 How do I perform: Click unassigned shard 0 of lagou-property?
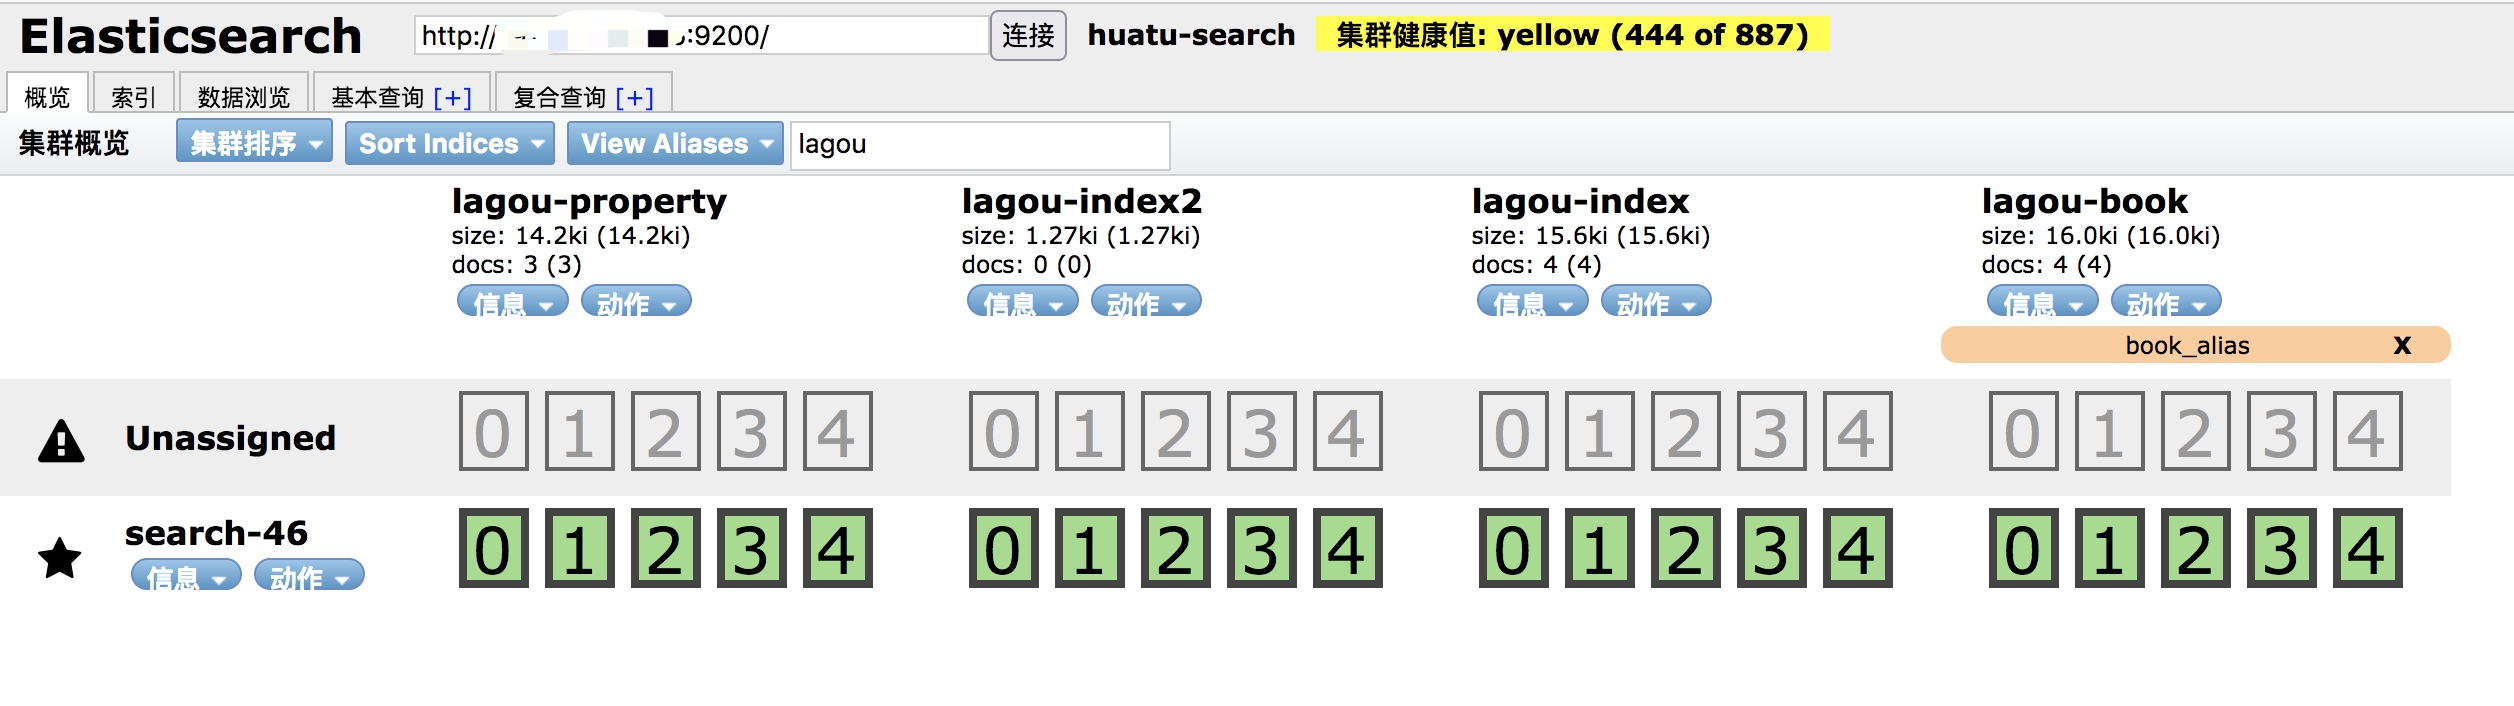(494, 432)
